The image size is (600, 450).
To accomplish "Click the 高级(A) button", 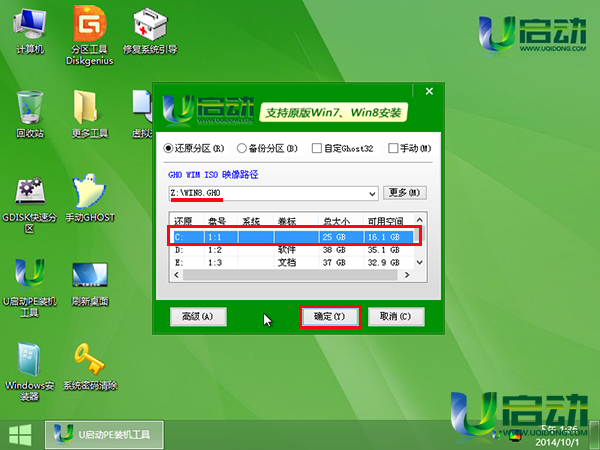I will click(198, 317).
